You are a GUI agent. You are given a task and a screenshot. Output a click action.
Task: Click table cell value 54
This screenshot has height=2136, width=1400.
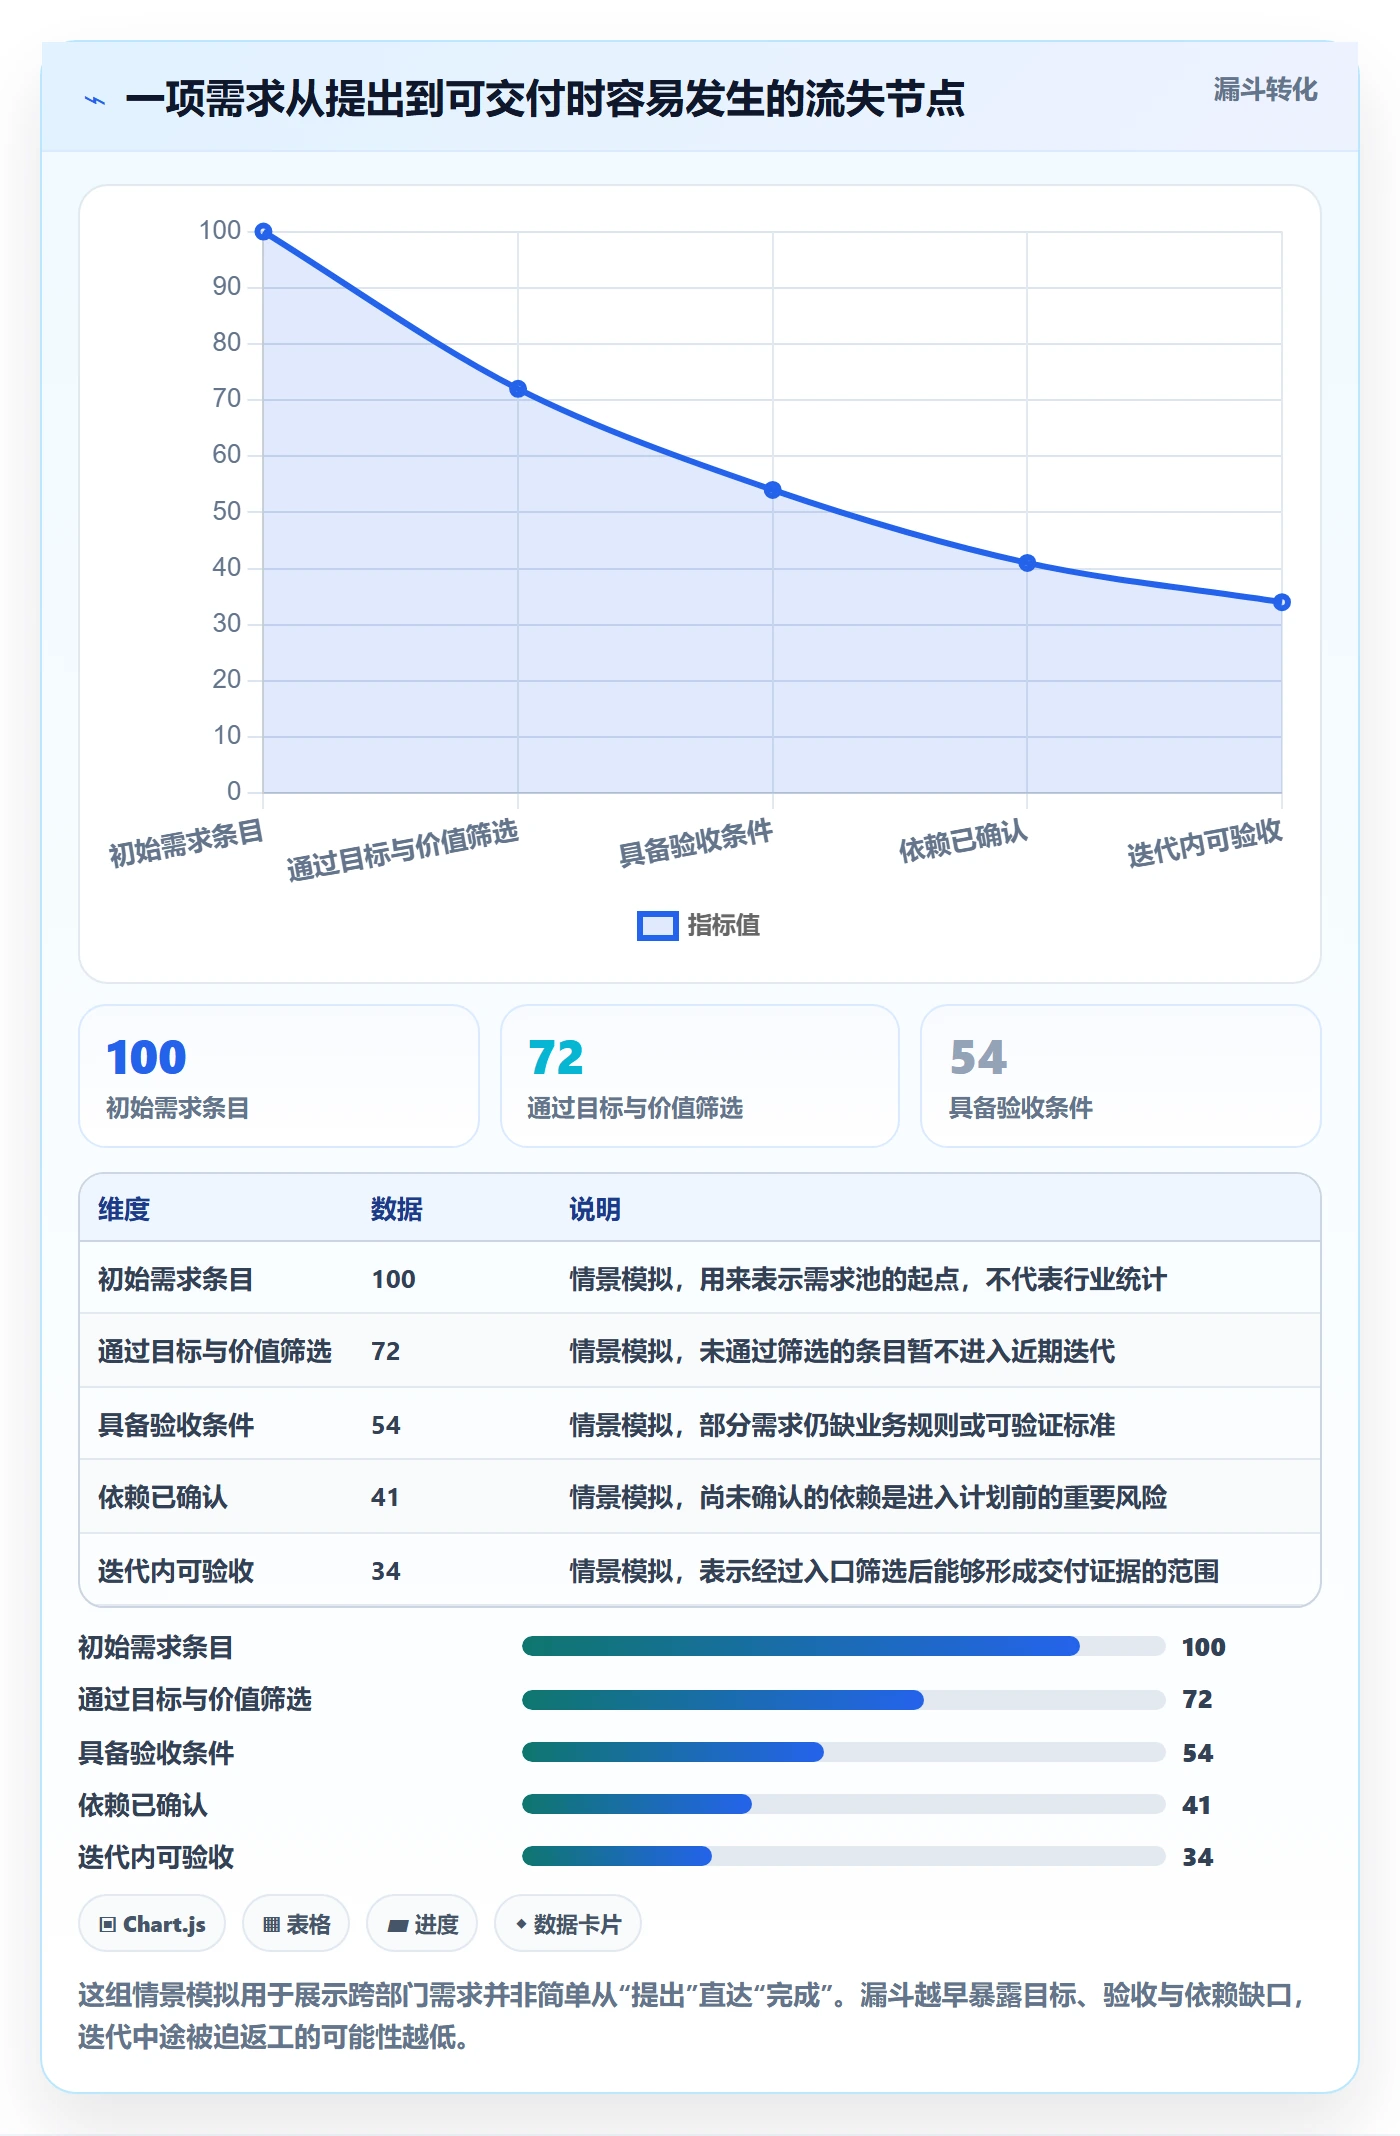386,1425
